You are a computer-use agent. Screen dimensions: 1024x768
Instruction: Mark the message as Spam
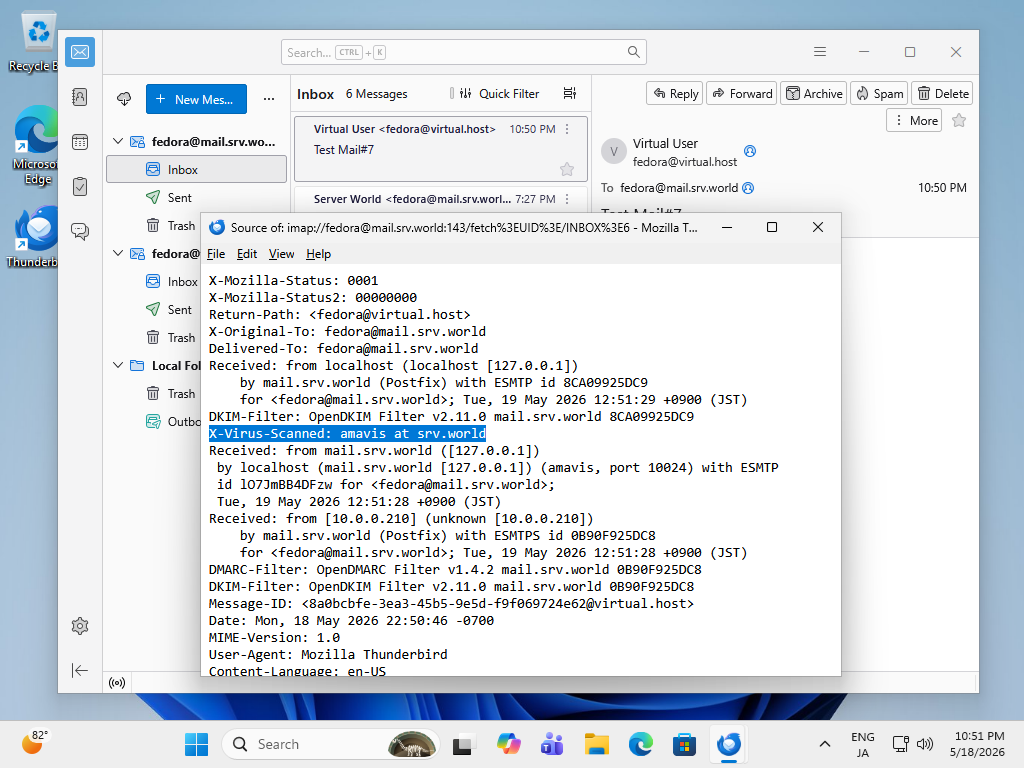[x=879, y=93]
